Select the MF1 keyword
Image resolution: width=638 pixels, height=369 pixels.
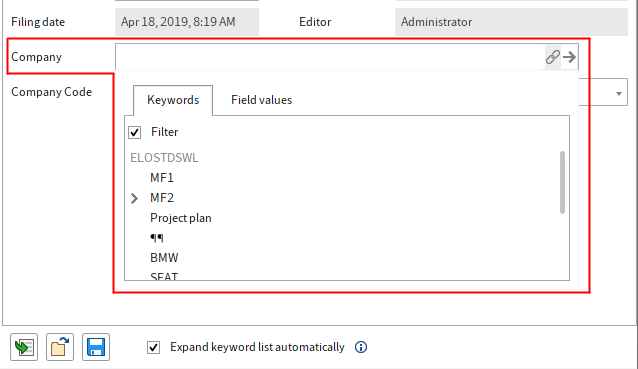point(162,178)
